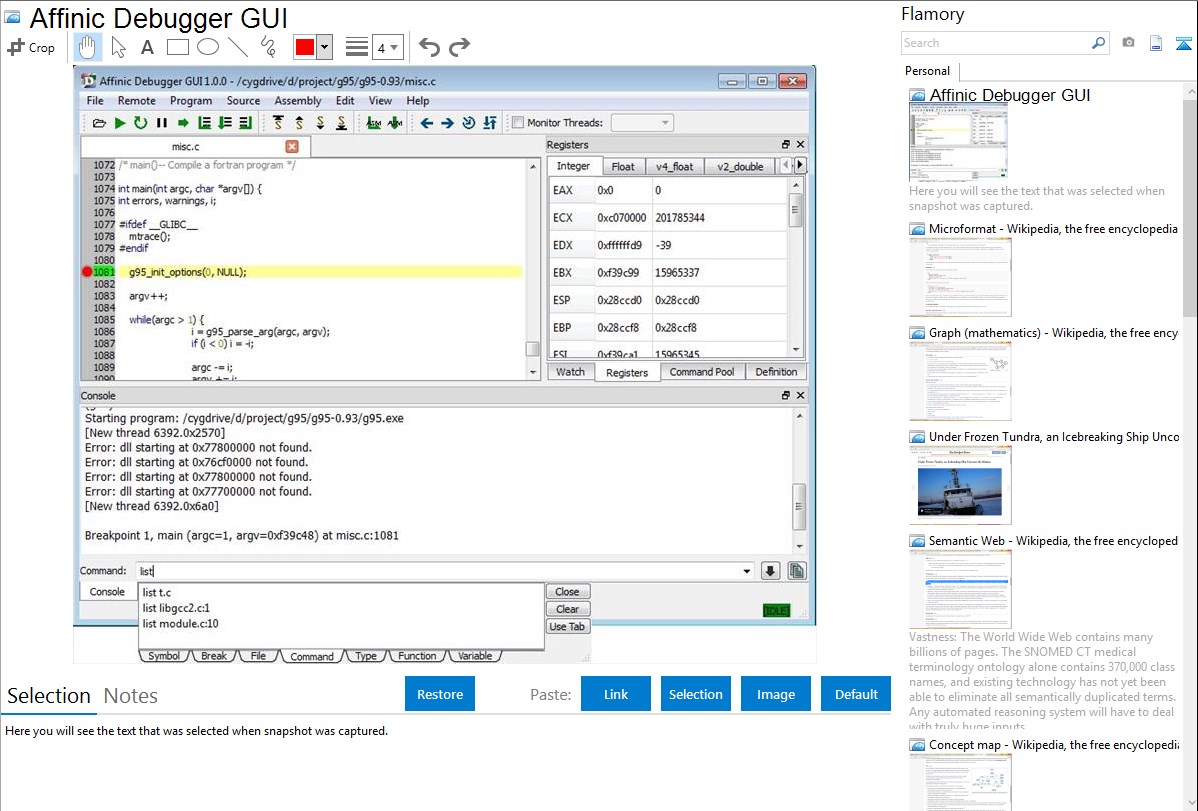Select the Flamory hand pan tool
The width and height of the screenshot is (1198, 811).
tap(87, 47)
